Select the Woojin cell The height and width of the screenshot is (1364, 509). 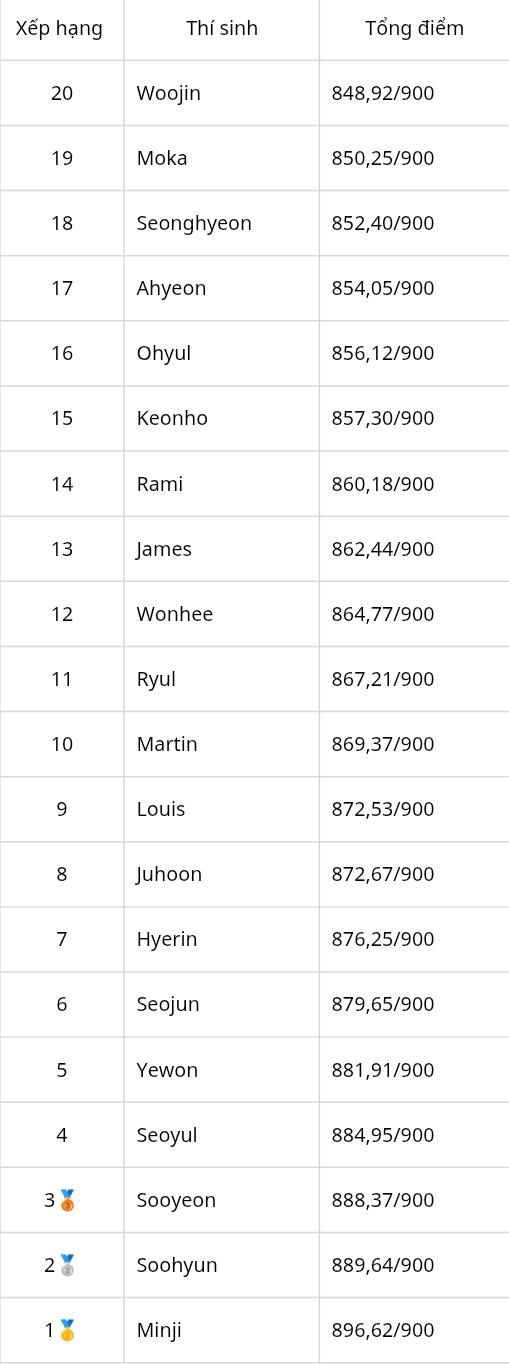tap(222, 93)
